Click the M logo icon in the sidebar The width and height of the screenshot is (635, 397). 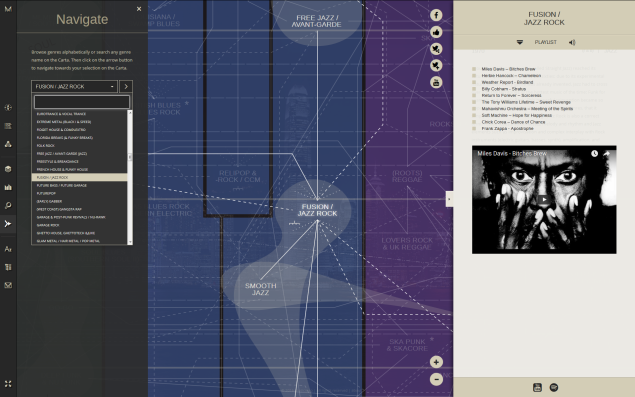(x=8, y=9)
